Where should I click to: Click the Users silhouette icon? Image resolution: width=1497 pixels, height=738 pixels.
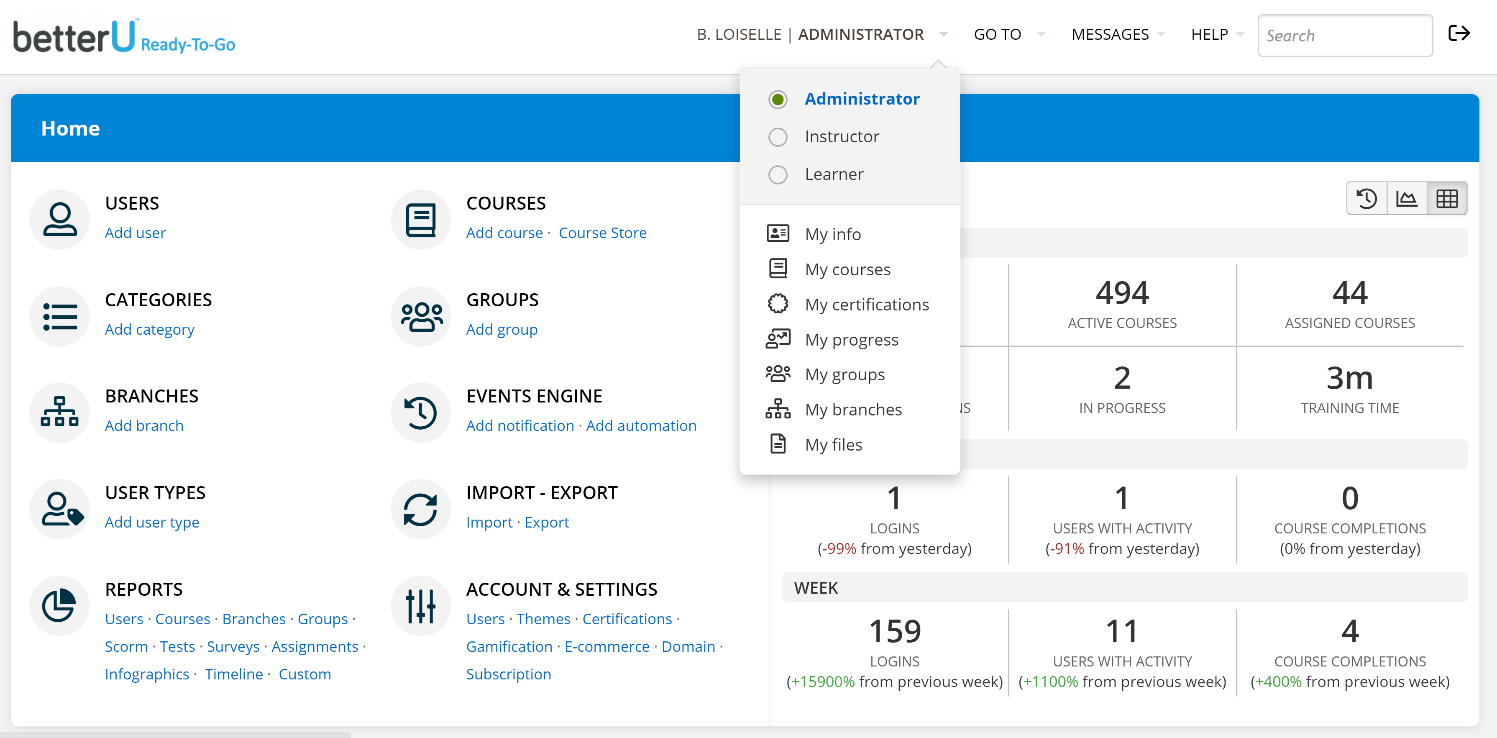[x=60, y=219]
